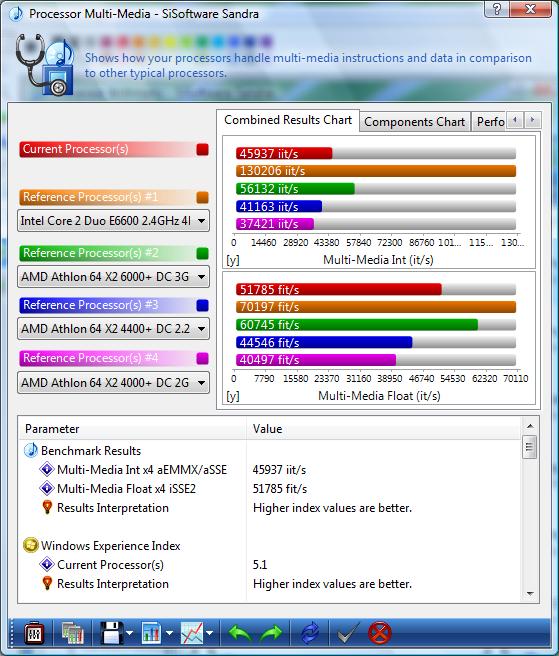The height and width of the screenshot is (656, 559).
Task: Click the Value column header
Action: (x=384, y=429)
